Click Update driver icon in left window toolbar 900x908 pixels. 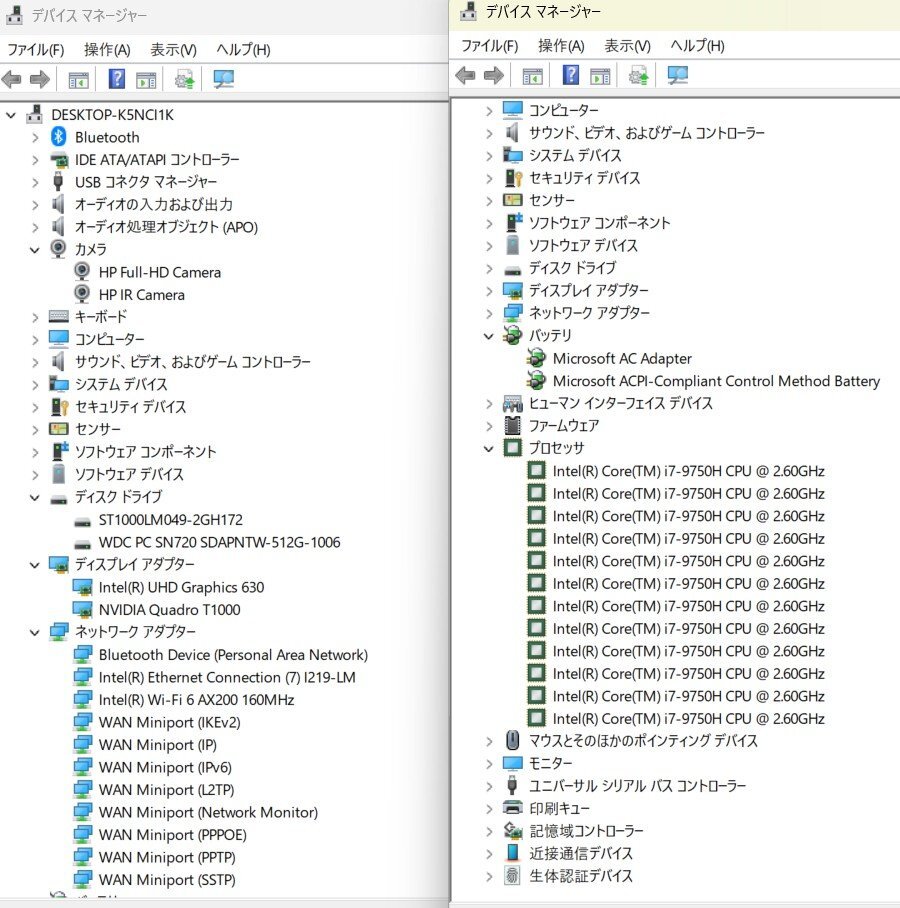185,79
